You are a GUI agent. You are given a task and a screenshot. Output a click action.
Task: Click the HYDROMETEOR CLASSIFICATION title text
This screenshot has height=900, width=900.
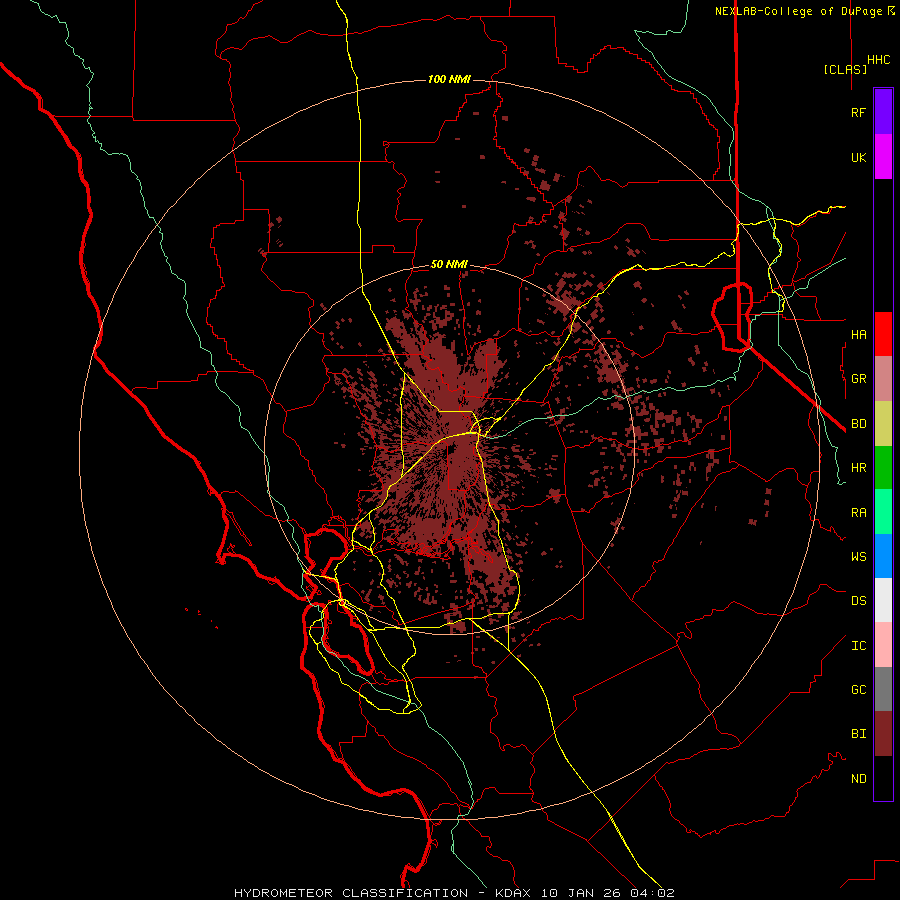point(351,893)
